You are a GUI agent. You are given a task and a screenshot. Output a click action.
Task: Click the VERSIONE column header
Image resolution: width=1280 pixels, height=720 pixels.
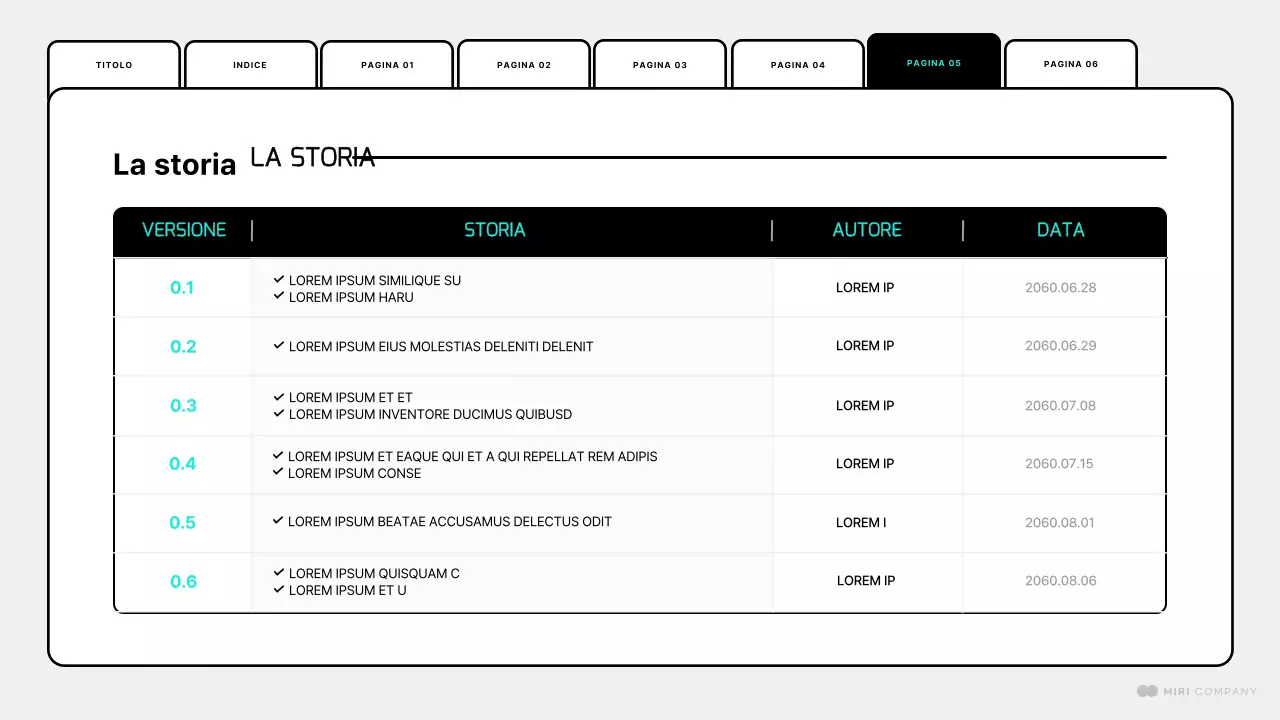click(184, 230)
